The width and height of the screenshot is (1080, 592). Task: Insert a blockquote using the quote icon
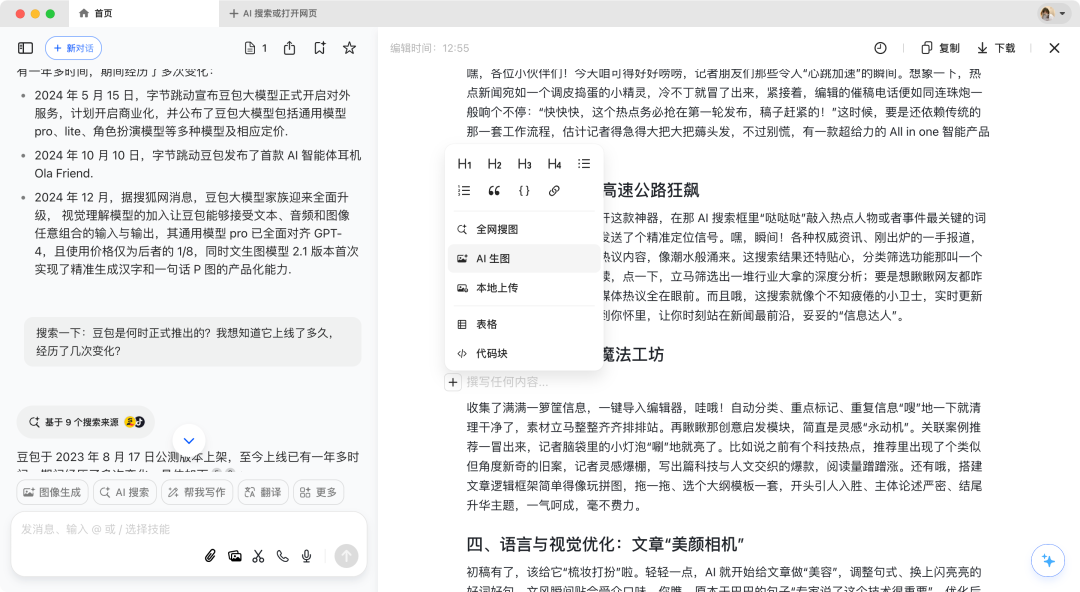point(493,190)
